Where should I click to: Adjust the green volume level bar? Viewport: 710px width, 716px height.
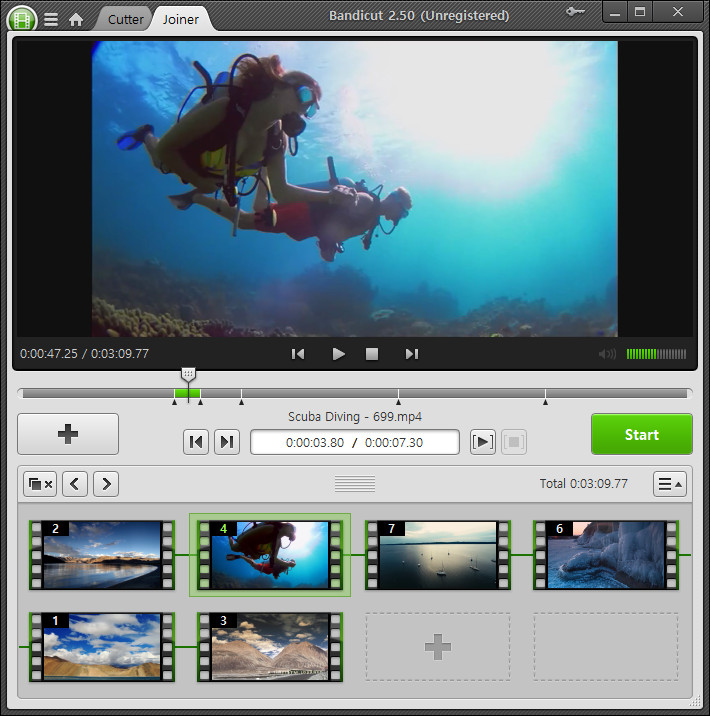(656, 354)
